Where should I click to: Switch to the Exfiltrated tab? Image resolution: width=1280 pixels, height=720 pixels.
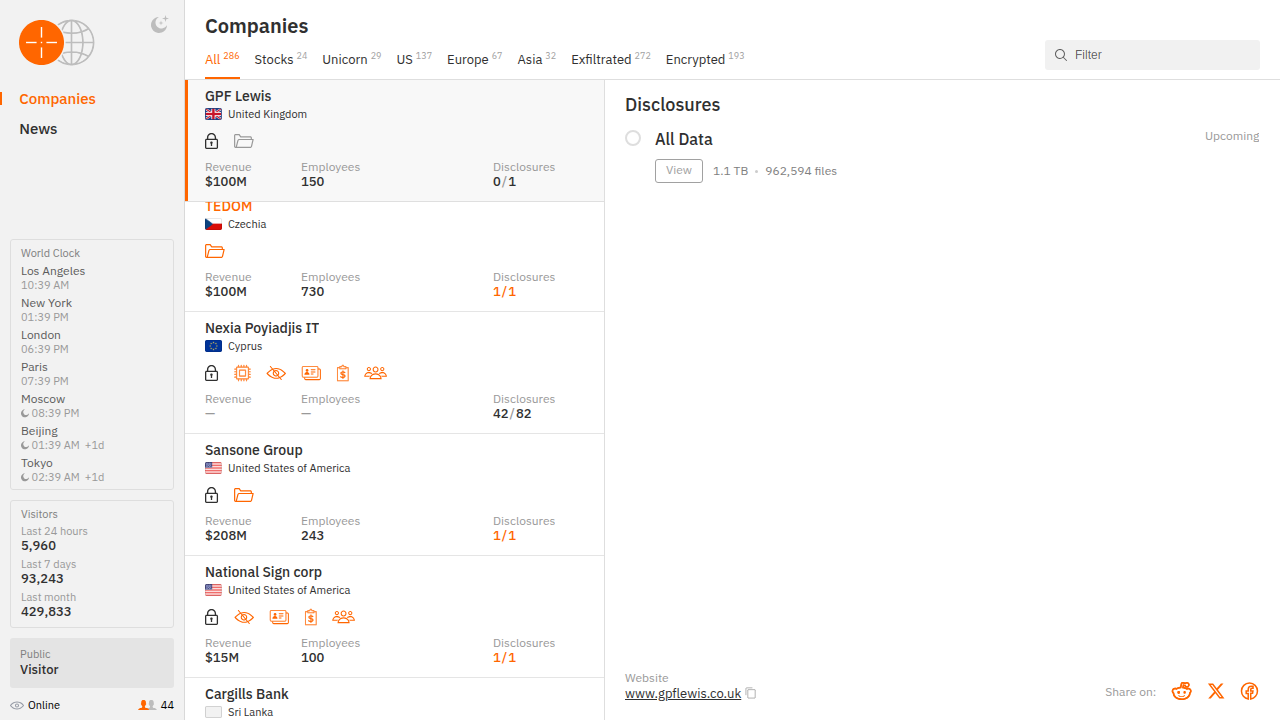click(x=611, y=59)
